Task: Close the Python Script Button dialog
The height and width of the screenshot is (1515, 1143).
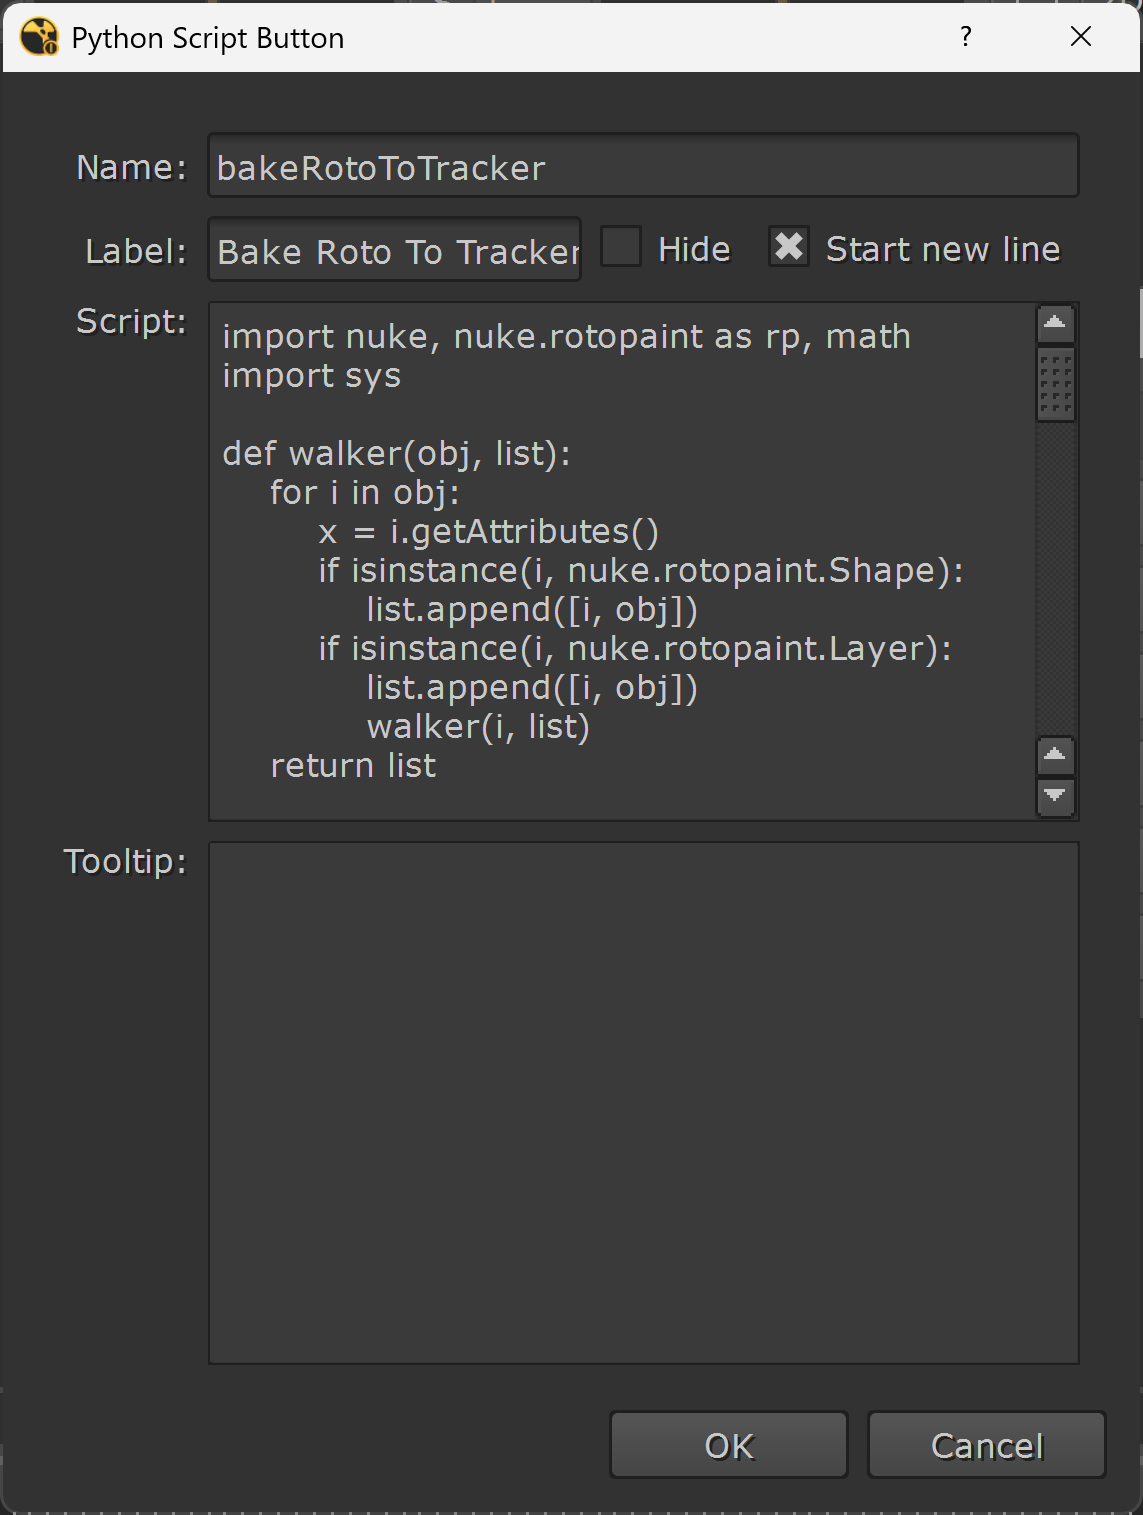Action: point(1081,37)
